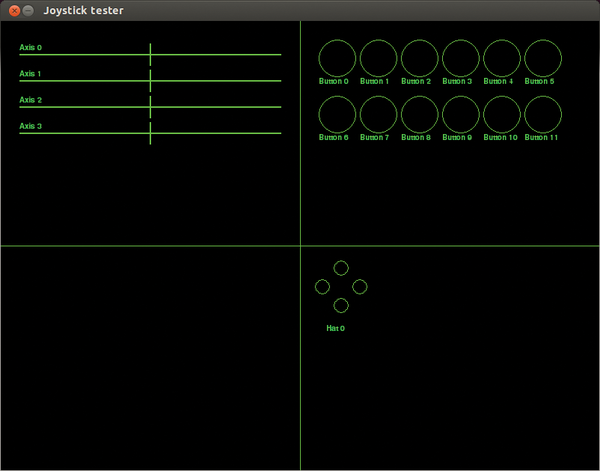The image size is (600, 471).
Task: Click the Button 2 circle indicator
Action: (x=419, y=58)
